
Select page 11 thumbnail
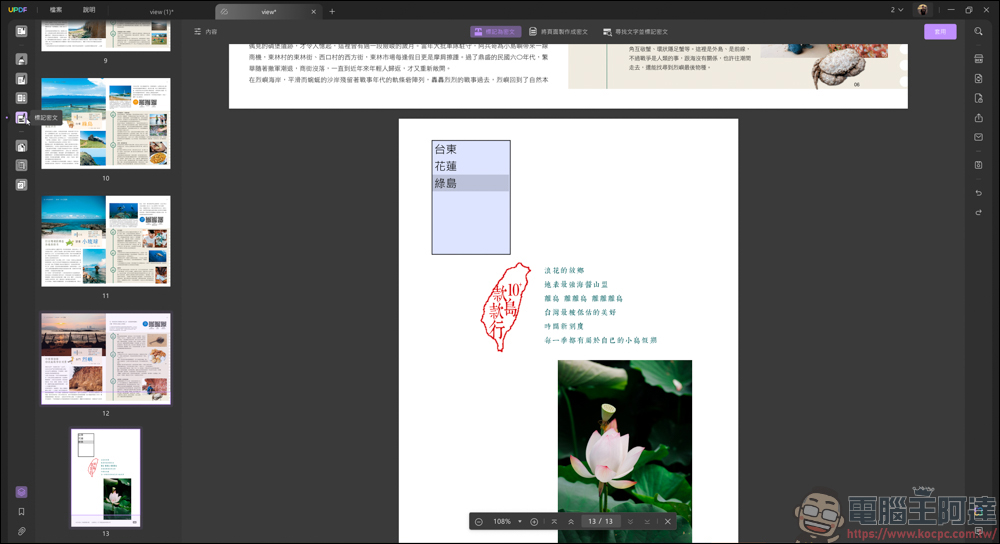106,241
